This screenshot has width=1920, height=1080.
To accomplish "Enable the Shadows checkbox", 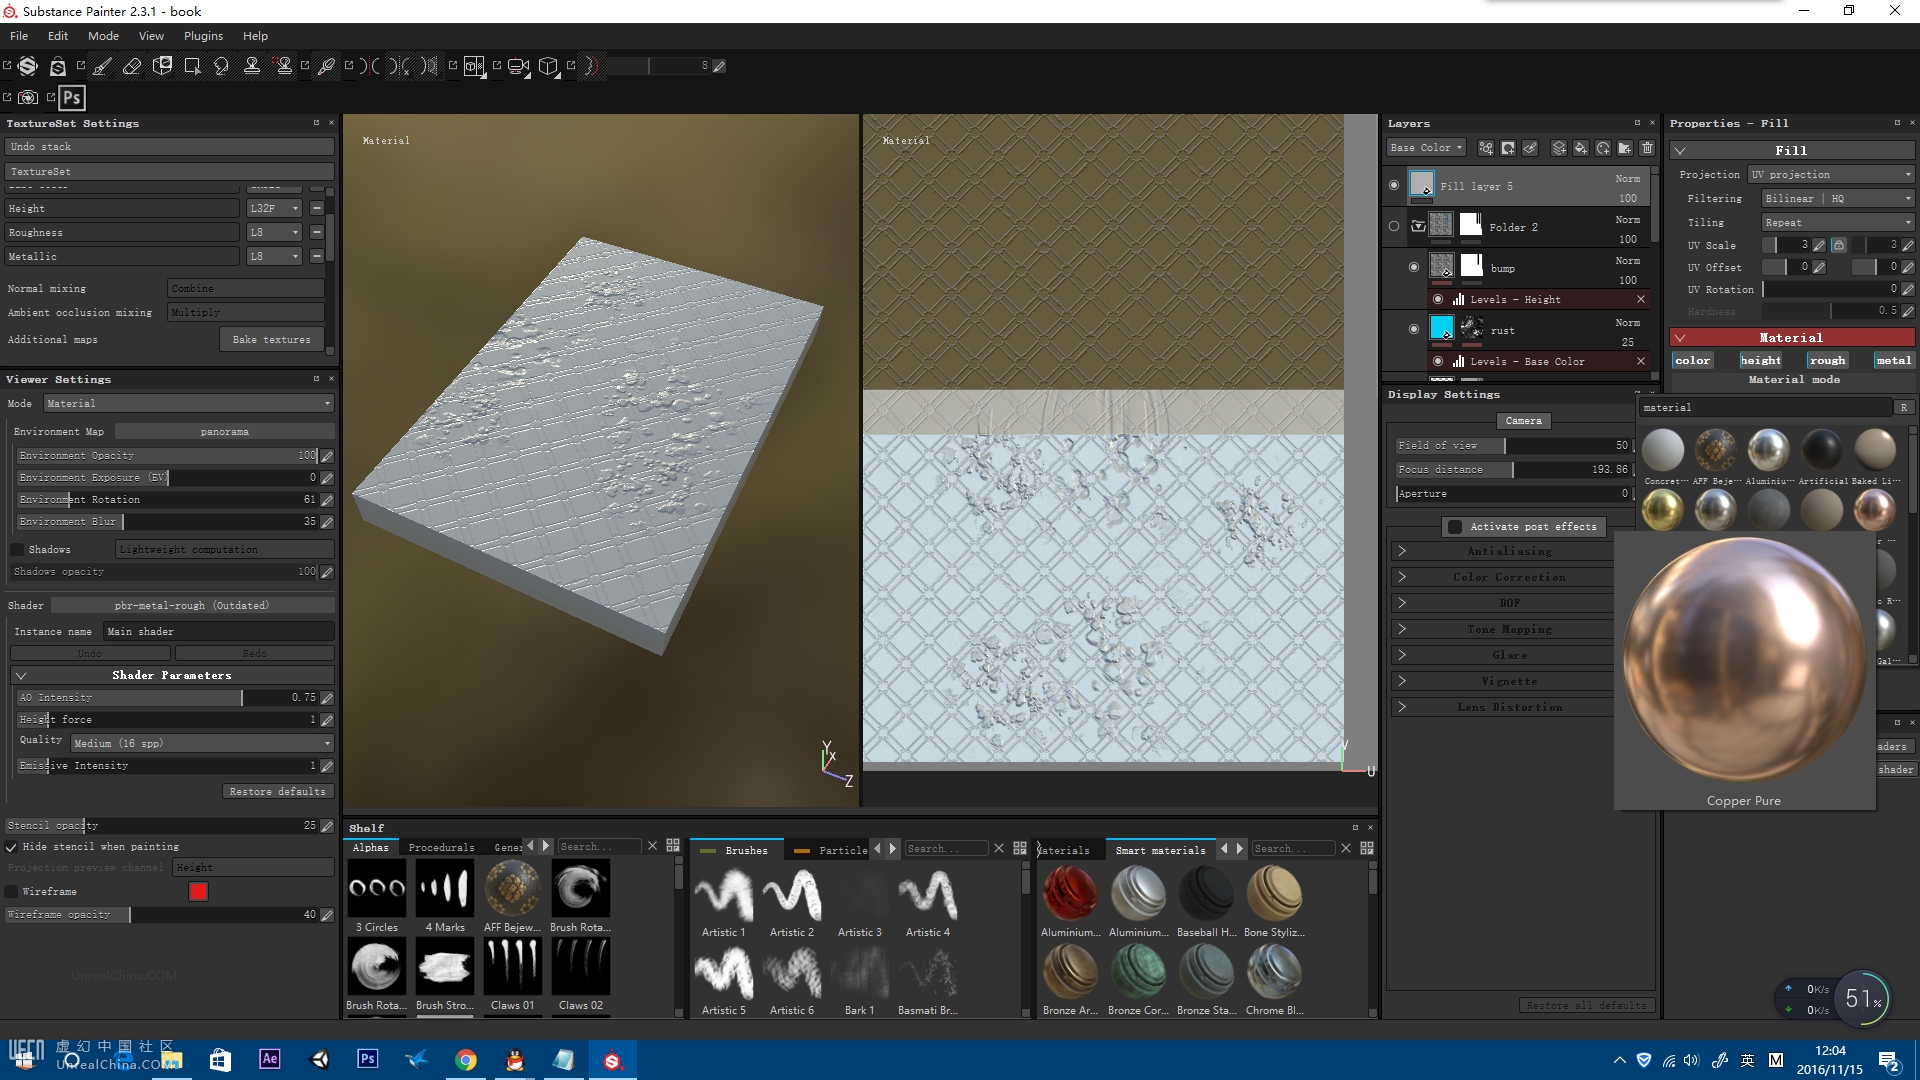I will (17, 549).
